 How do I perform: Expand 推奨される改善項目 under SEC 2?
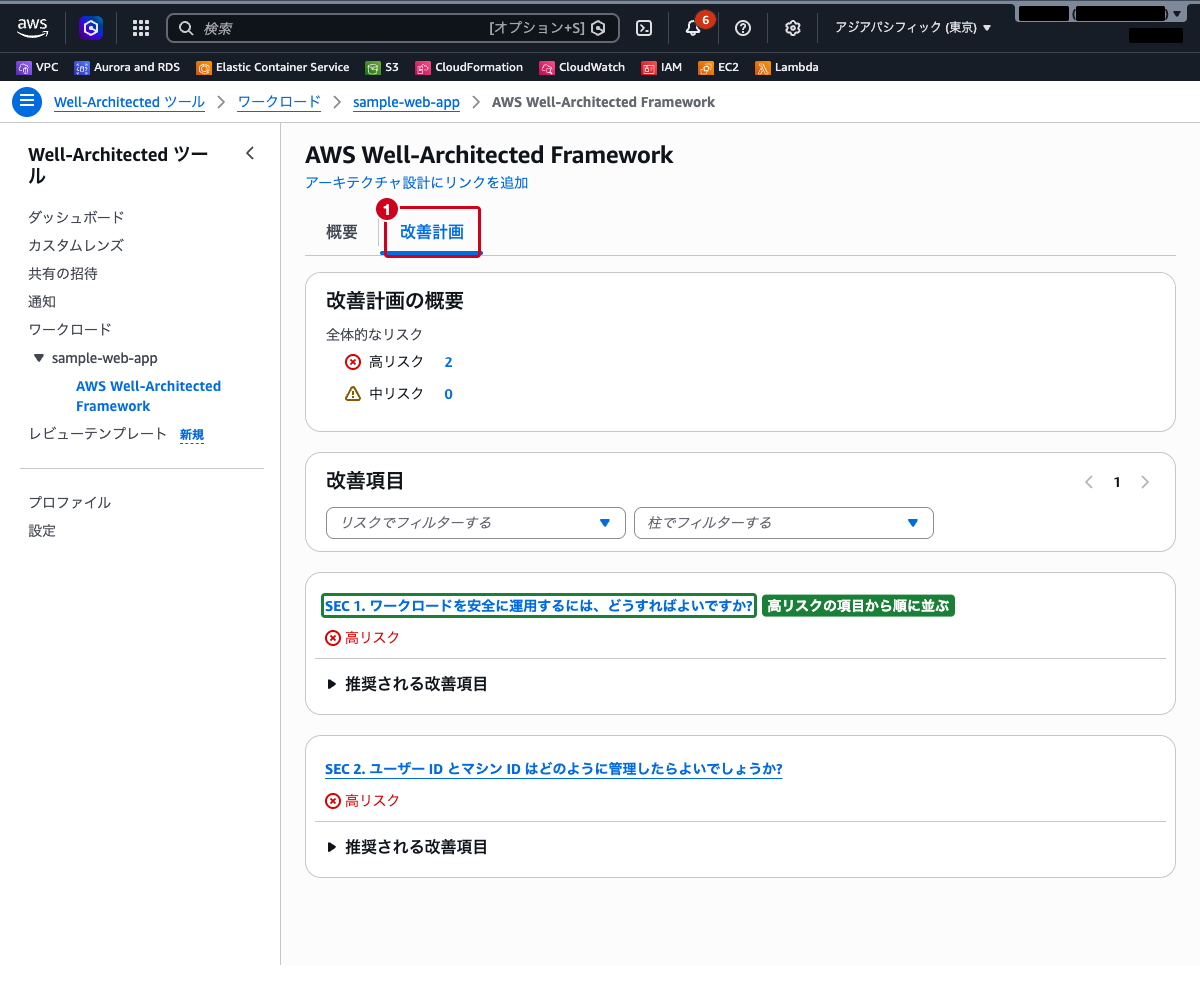(408, 847)
